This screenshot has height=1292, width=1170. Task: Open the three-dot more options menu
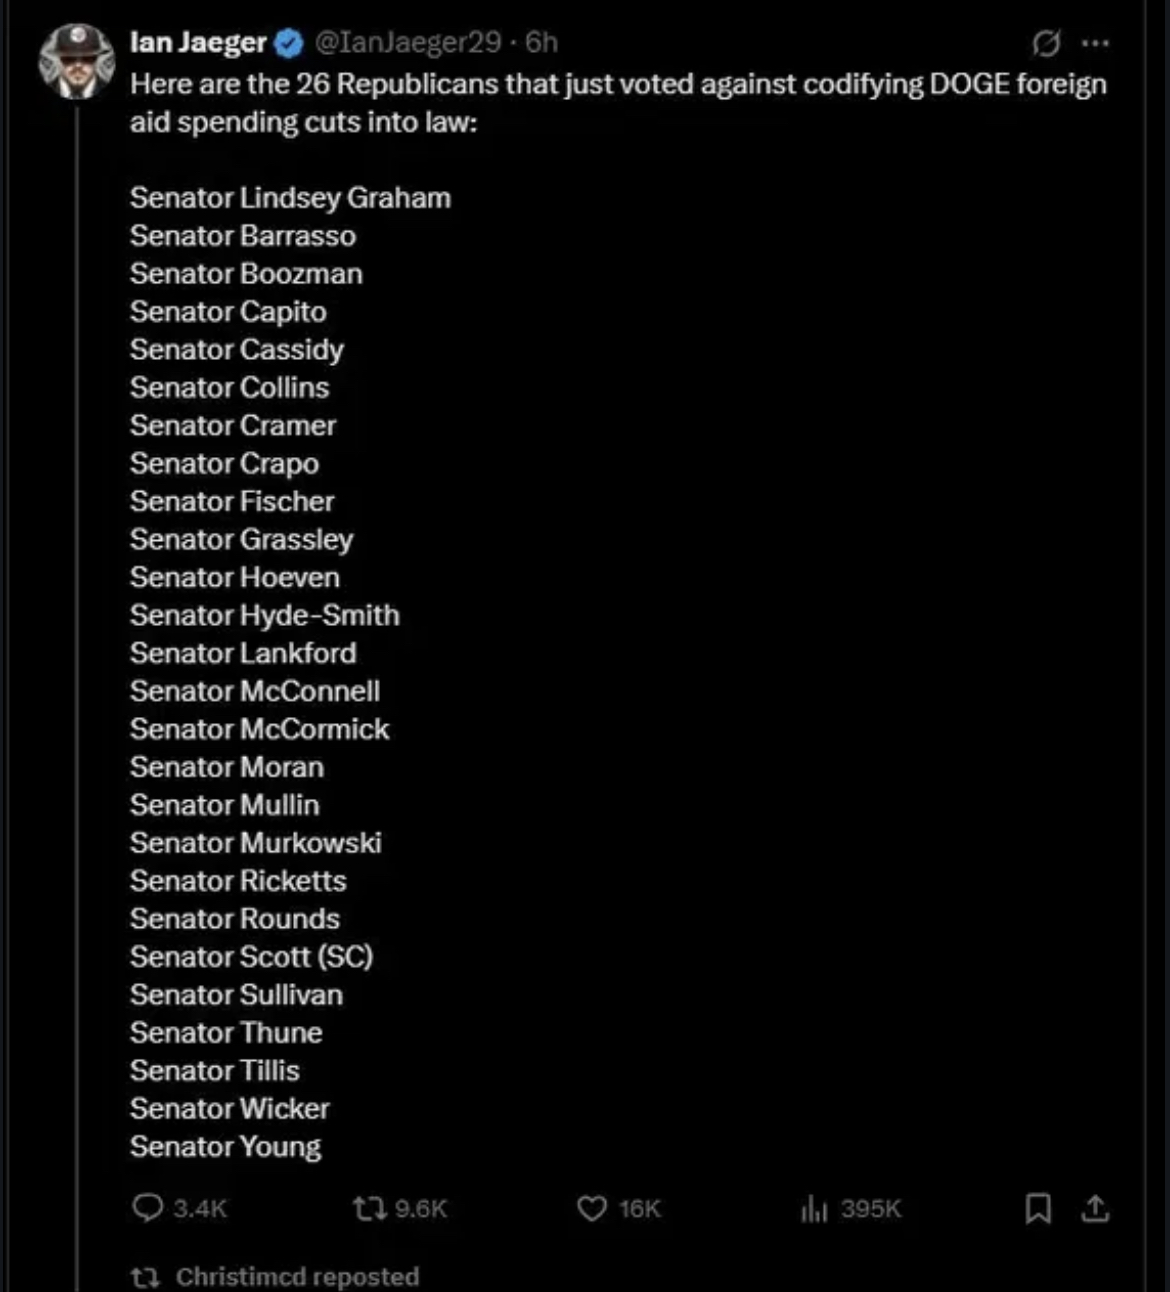[x=1096, y=43]
